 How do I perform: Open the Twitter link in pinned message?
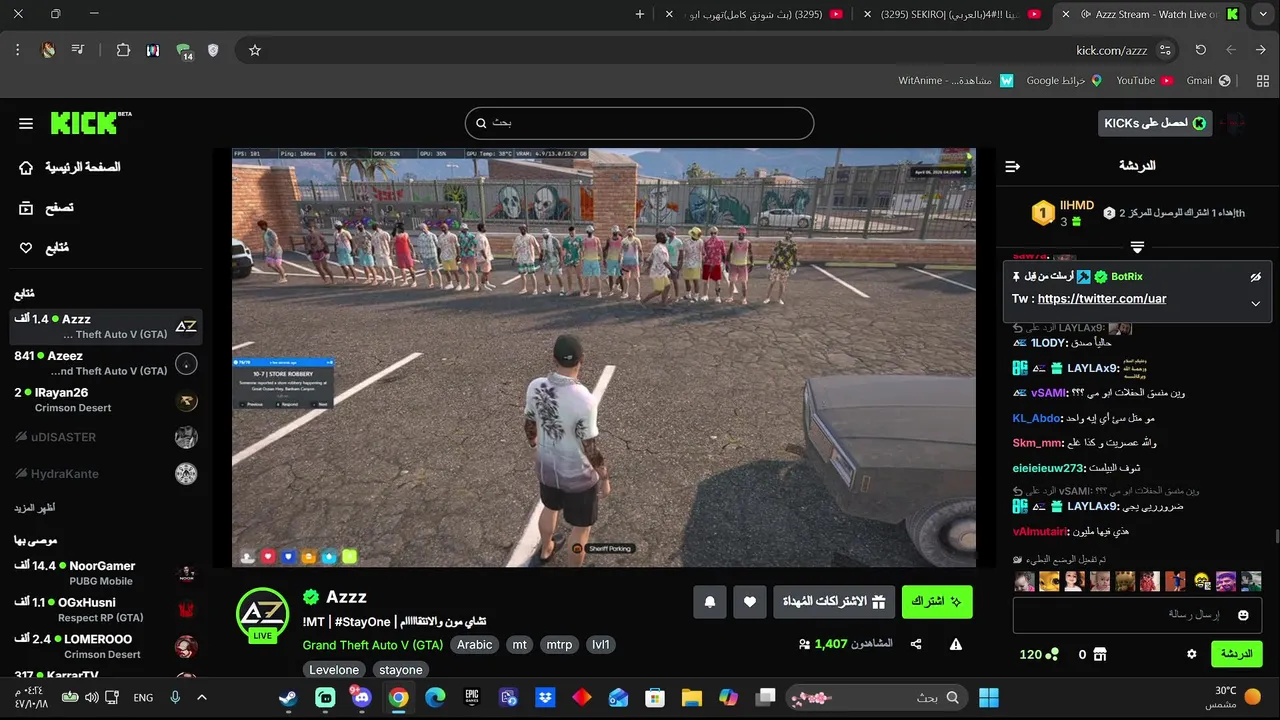click(1102, 299)
